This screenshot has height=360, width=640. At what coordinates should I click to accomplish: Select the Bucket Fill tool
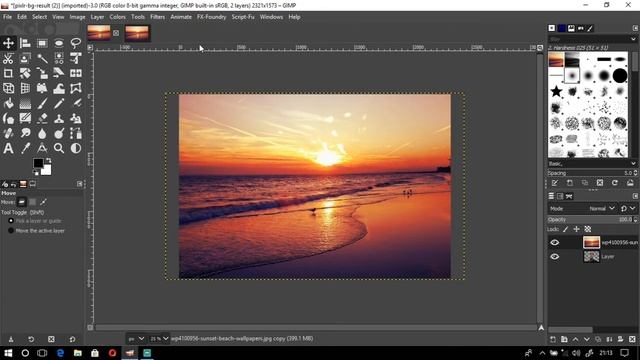(8, 103)
